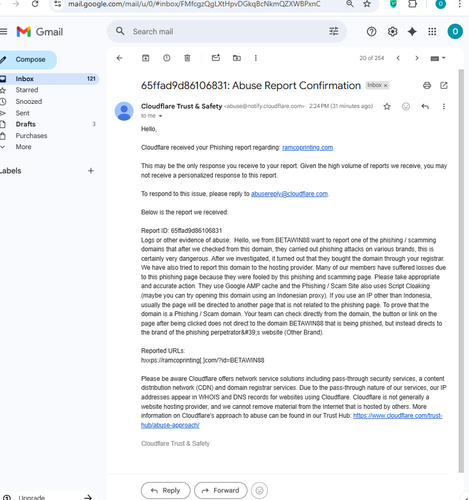Image resolution: width=469 pixels, height=500 pixels.
Task: Click the search magnifier icon
Action: click(x=120, y=31)
